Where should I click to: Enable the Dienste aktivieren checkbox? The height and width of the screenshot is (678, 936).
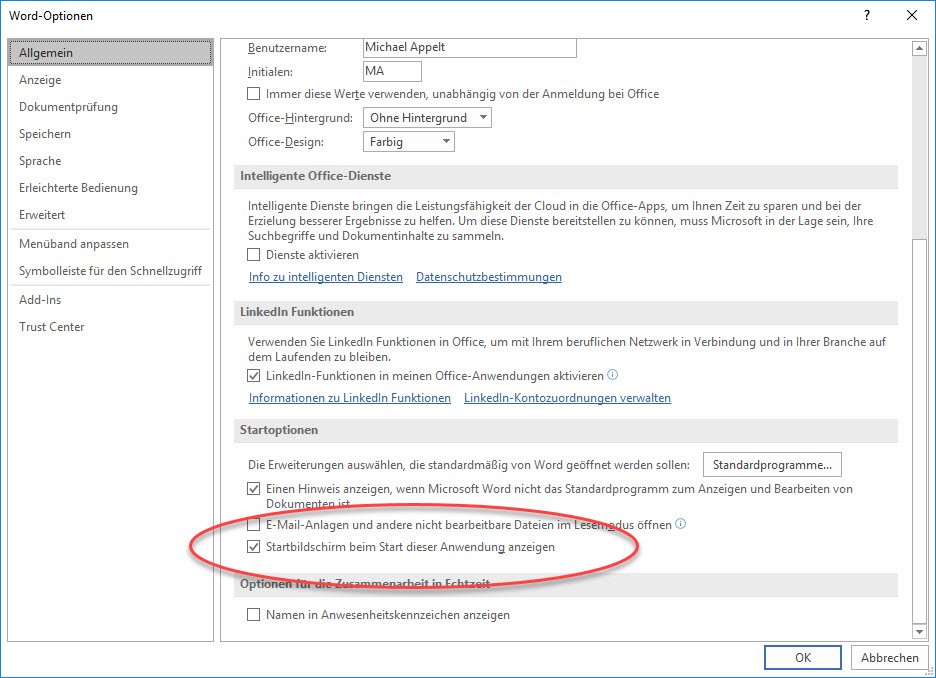pyautogui.click(x=253, y=255)
